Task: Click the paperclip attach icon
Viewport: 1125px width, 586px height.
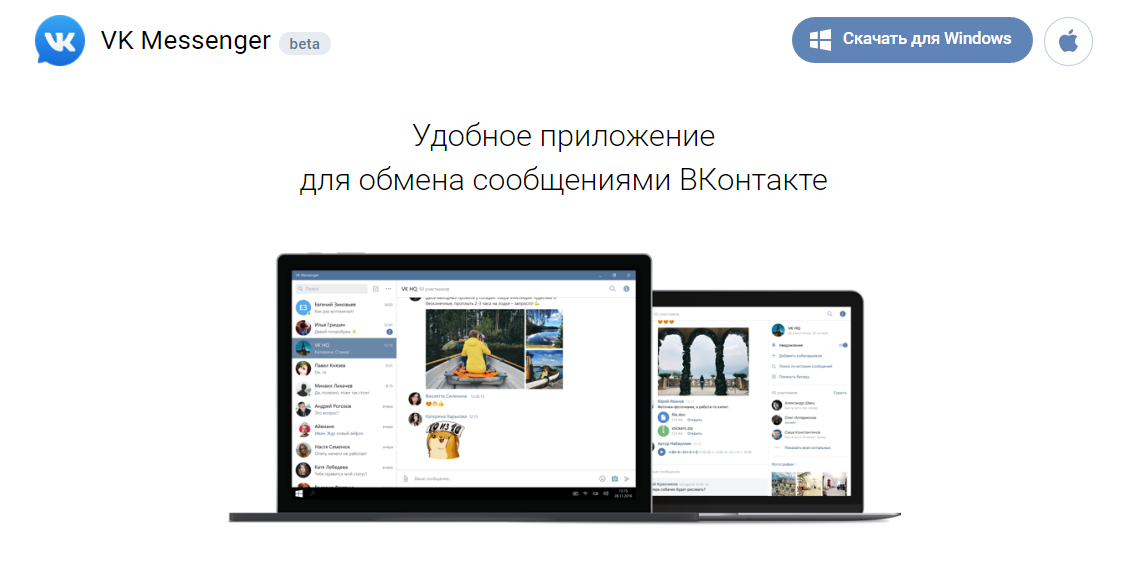Action: tap(407, 478)
